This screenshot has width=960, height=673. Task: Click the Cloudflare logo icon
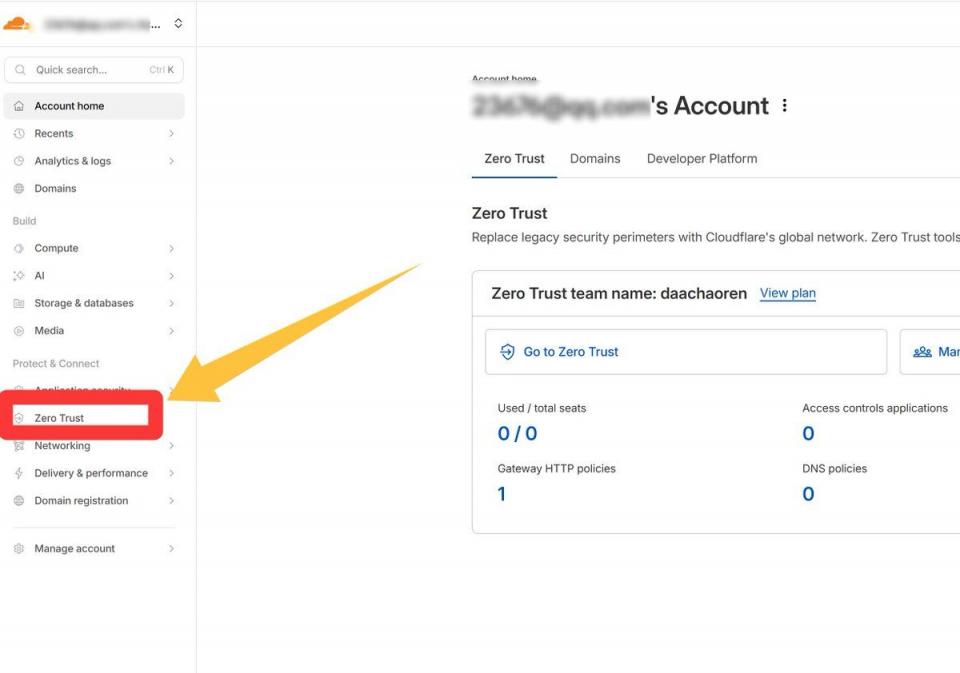18,23
